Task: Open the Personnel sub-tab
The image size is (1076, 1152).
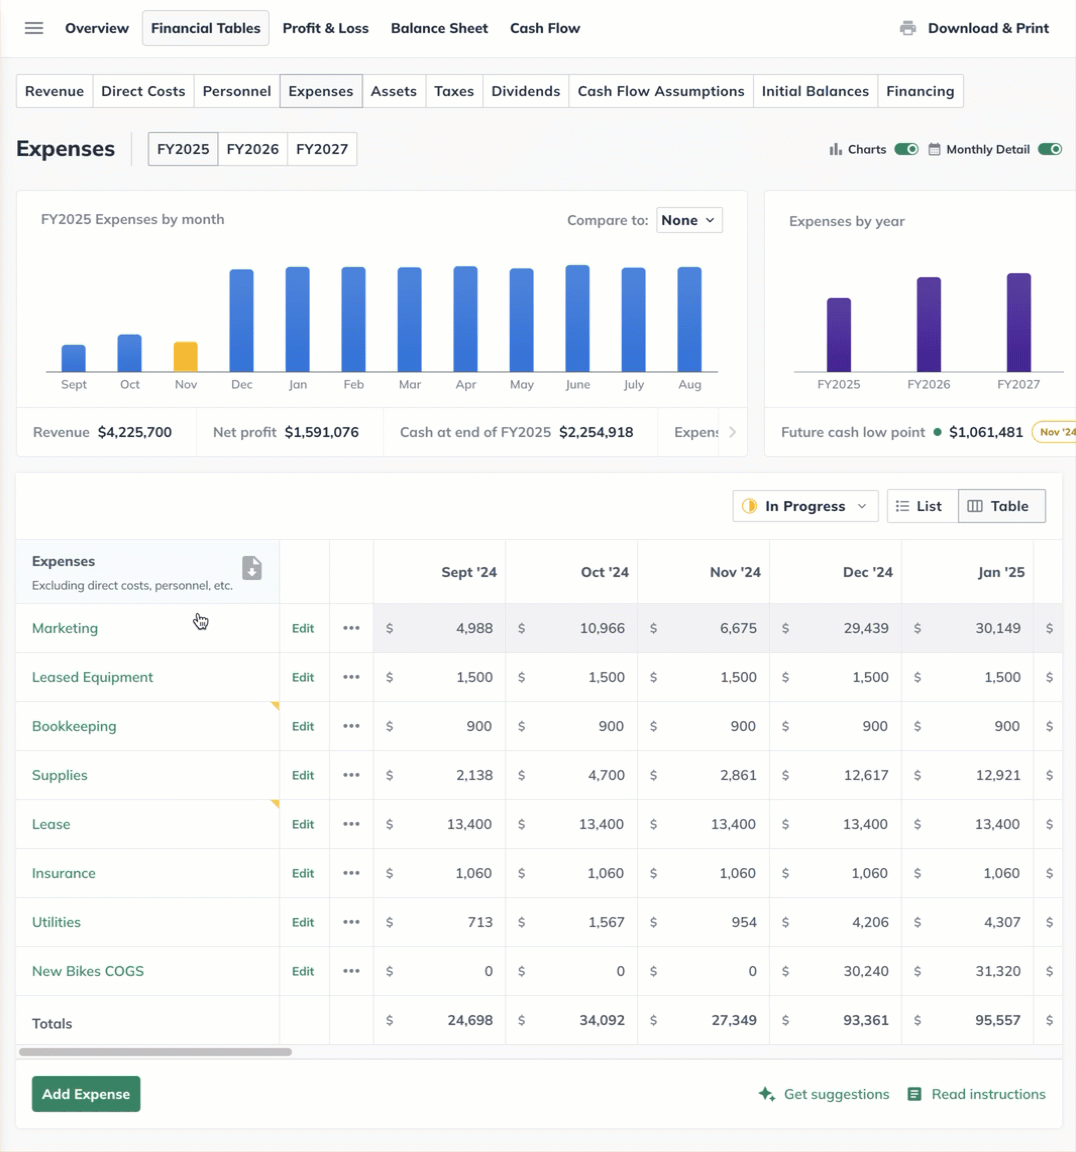Action: (236, 91)
